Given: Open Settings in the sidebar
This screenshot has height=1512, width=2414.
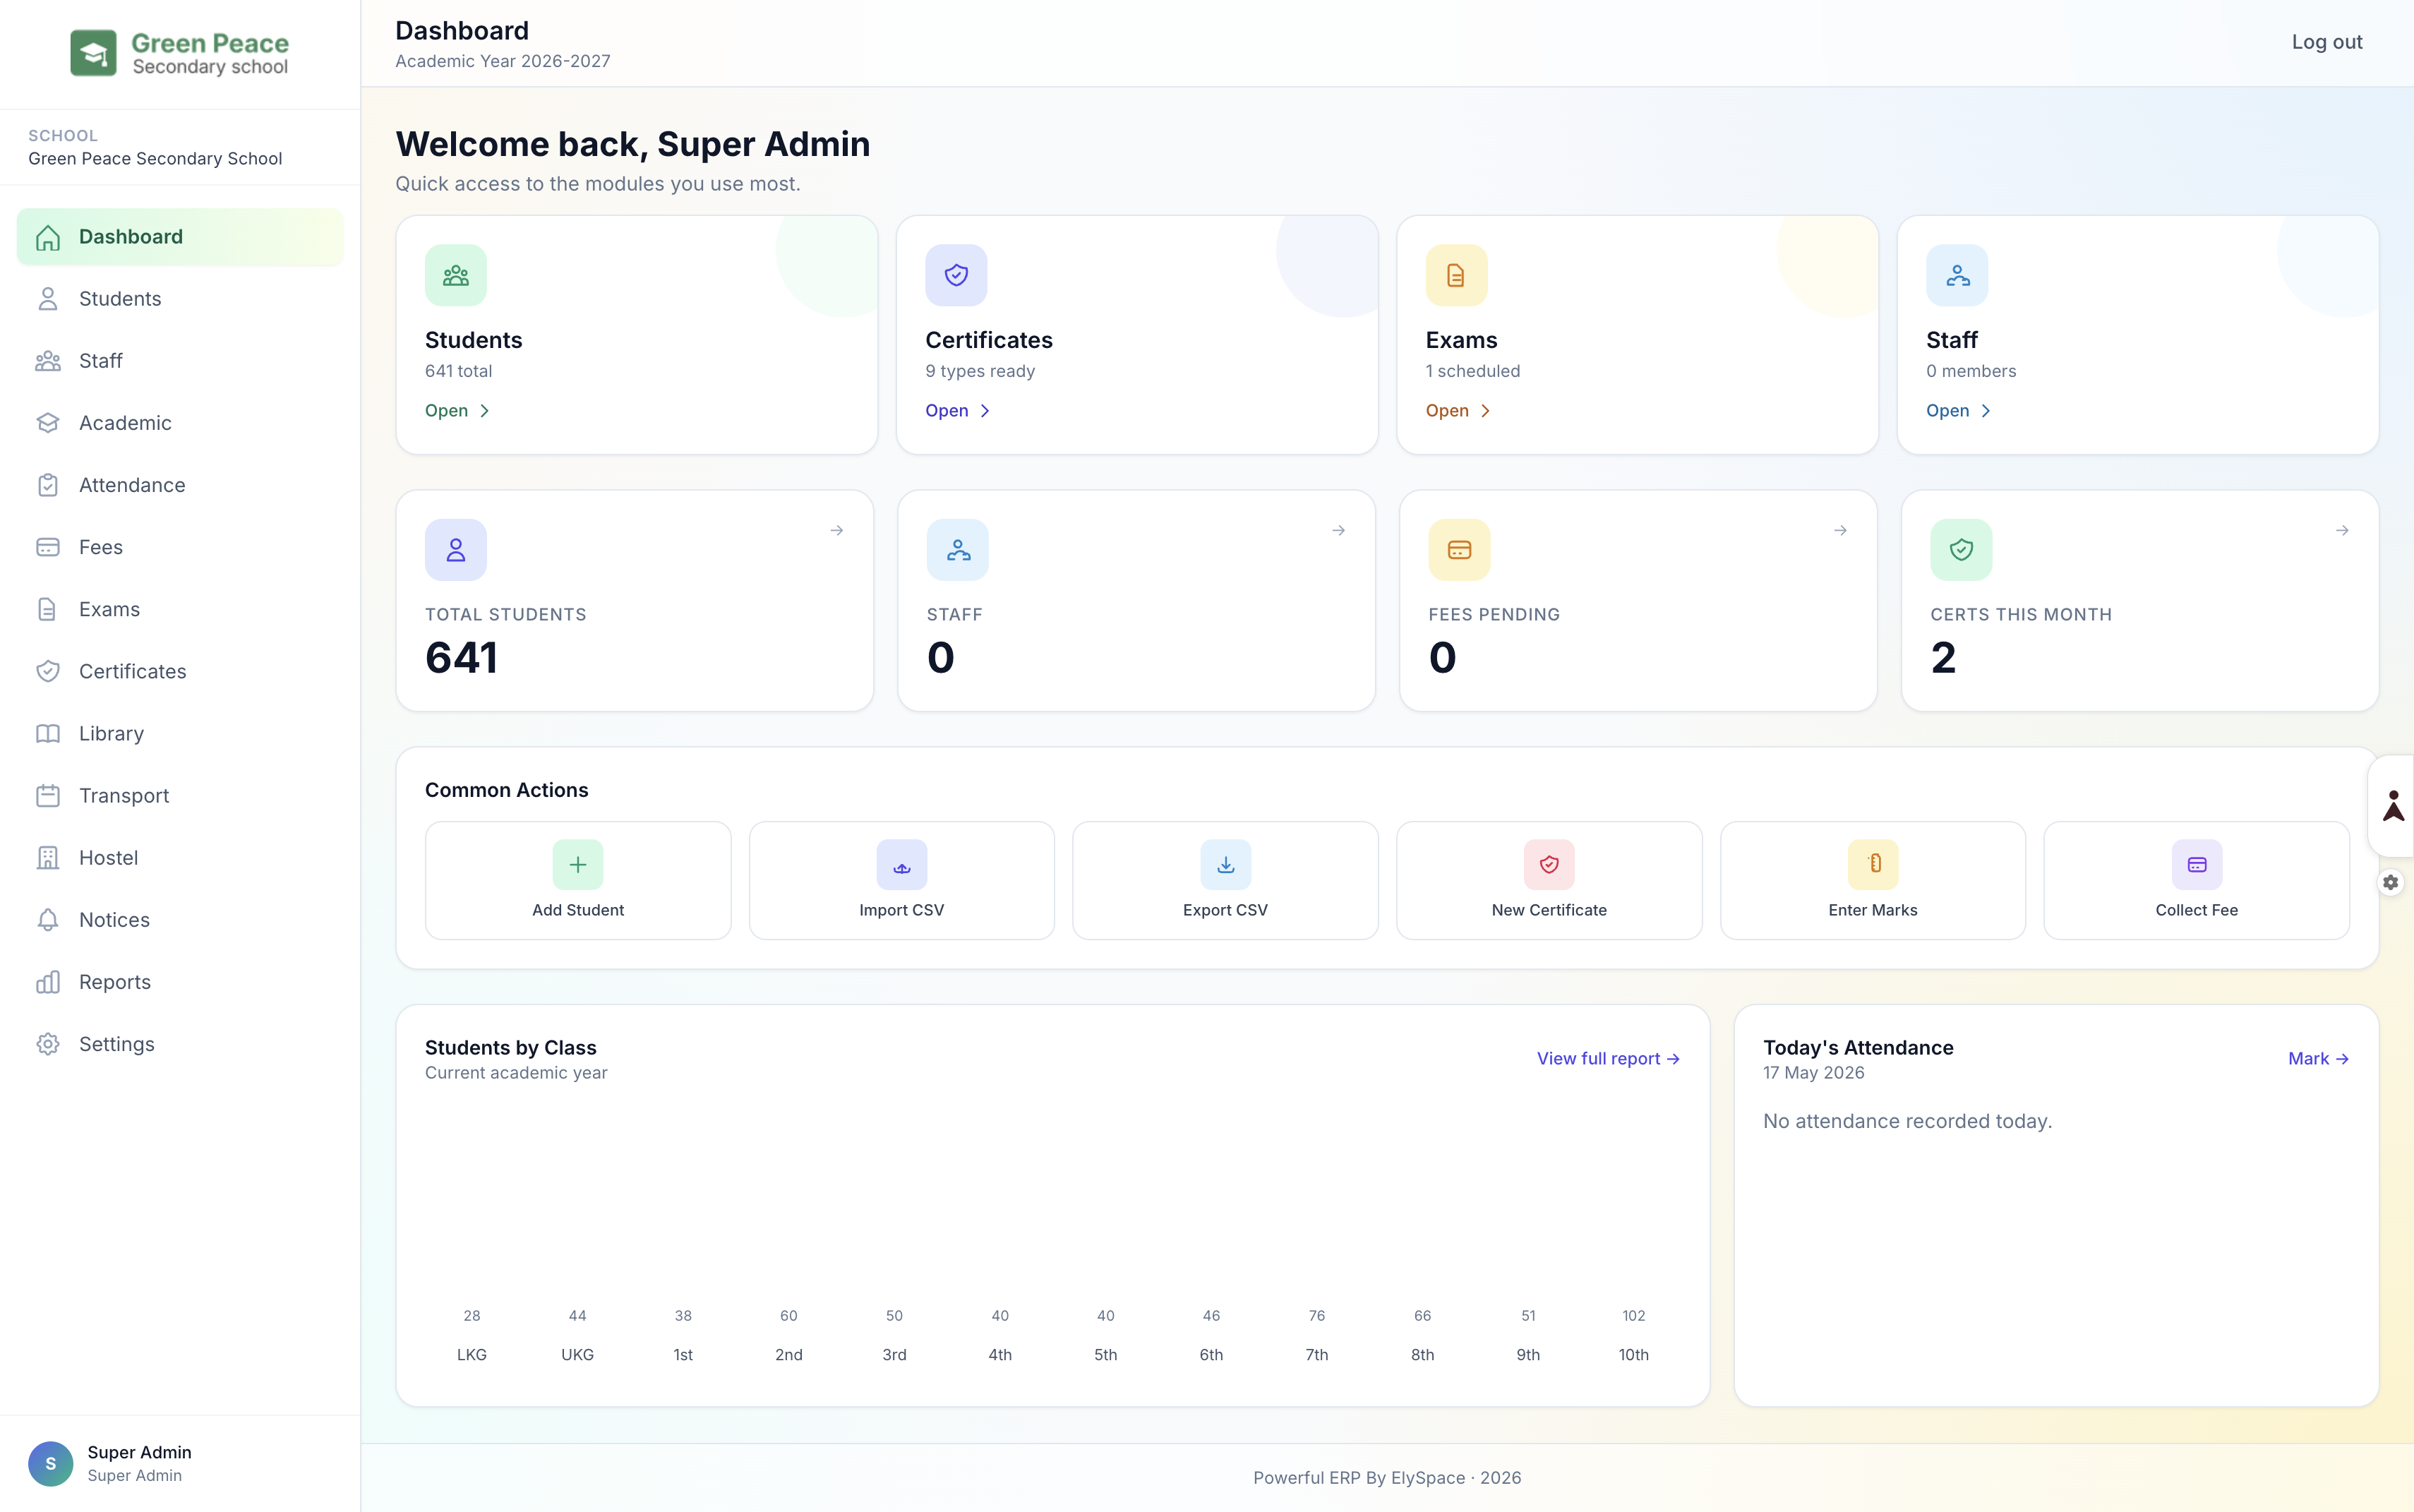Looking at the screenshot, I should [x=180, y=1044].
